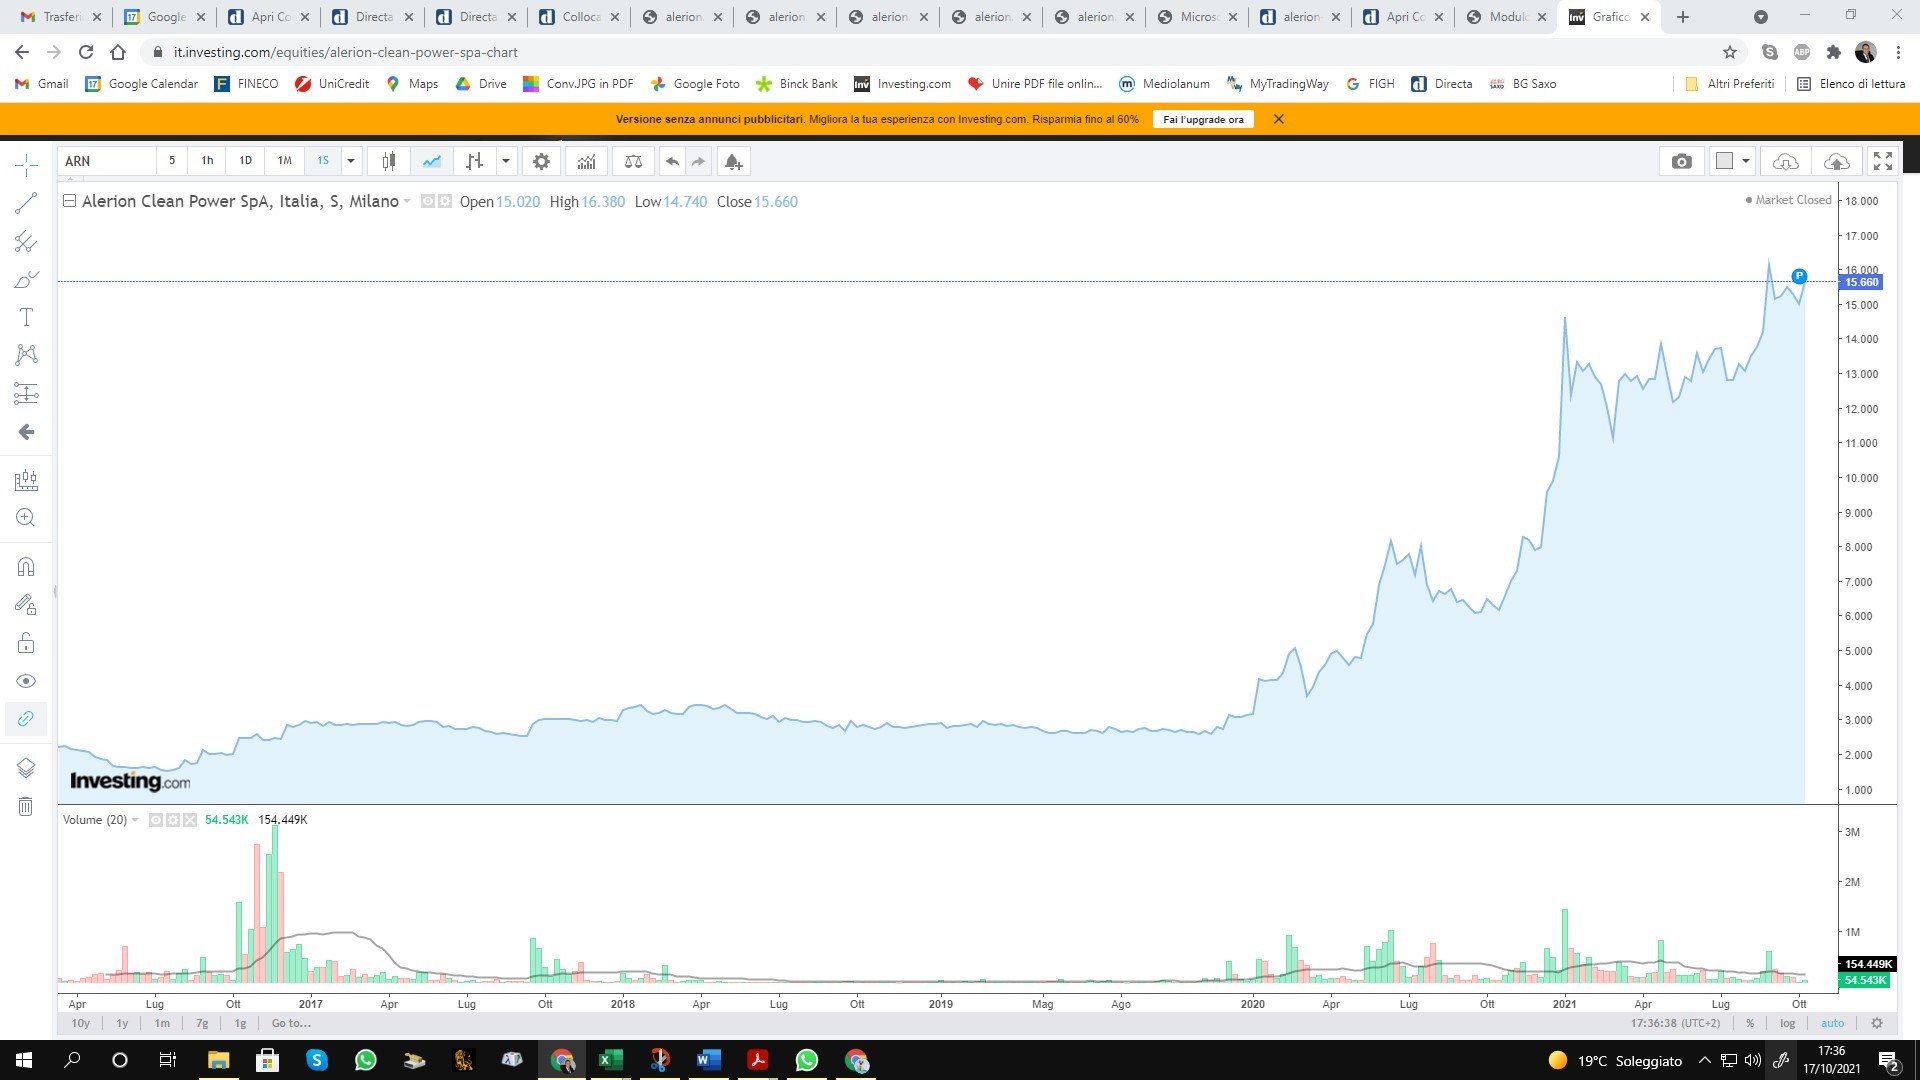This screenshot has height=1080, width=1920.
Task: Hide the Alerion price series eye icon
Action: tap(428, 201)
